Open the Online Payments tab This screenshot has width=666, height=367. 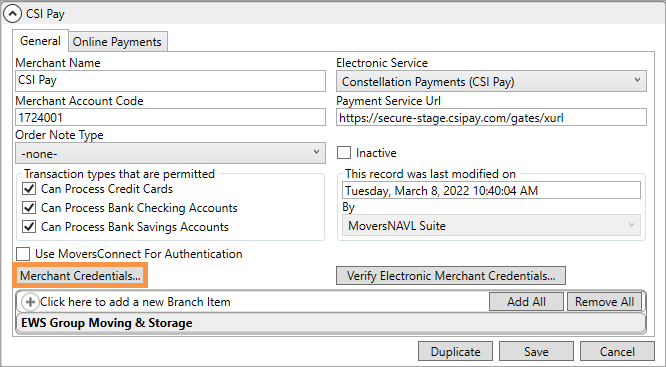click(117, 42)
